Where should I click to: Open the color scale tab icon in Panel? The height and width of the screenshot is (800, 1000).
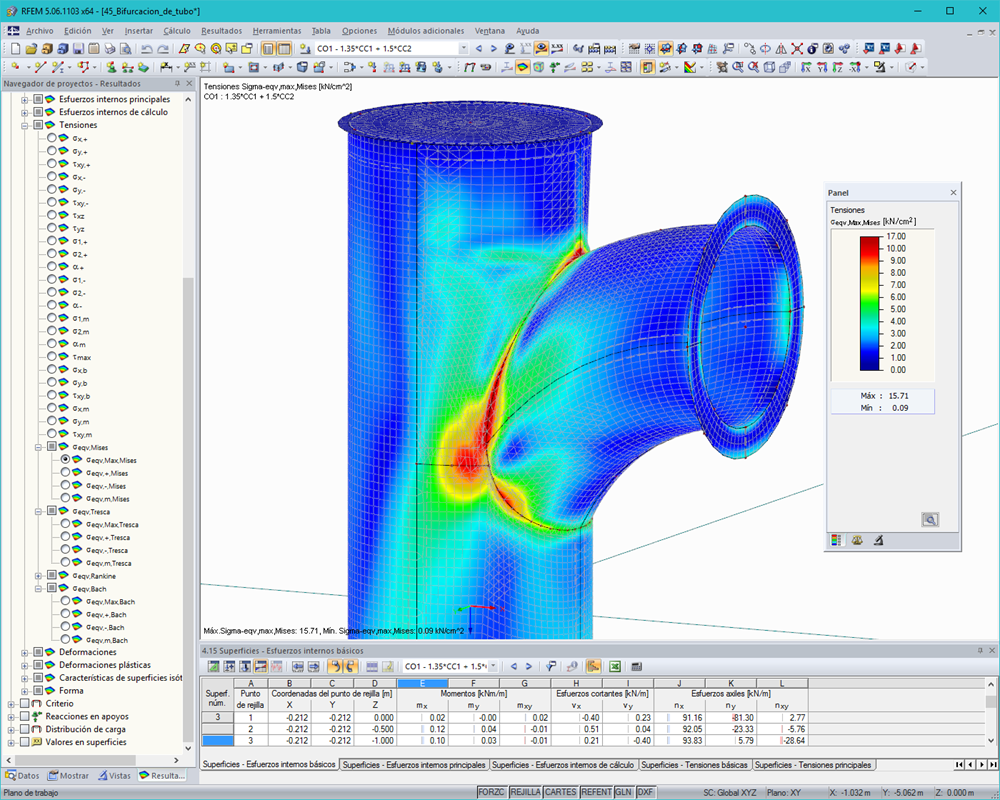[836, 540]
